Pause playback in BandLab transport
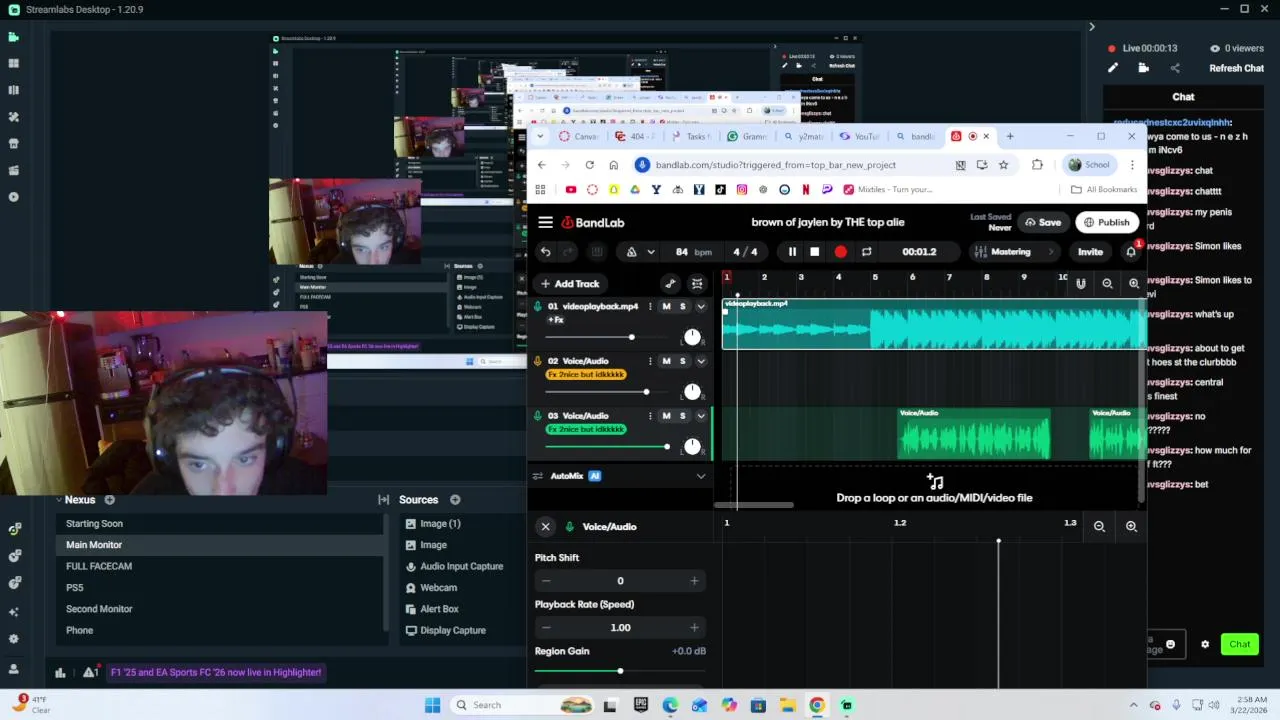The width and height of the screenshot is (1280, 720). point(792,252)
